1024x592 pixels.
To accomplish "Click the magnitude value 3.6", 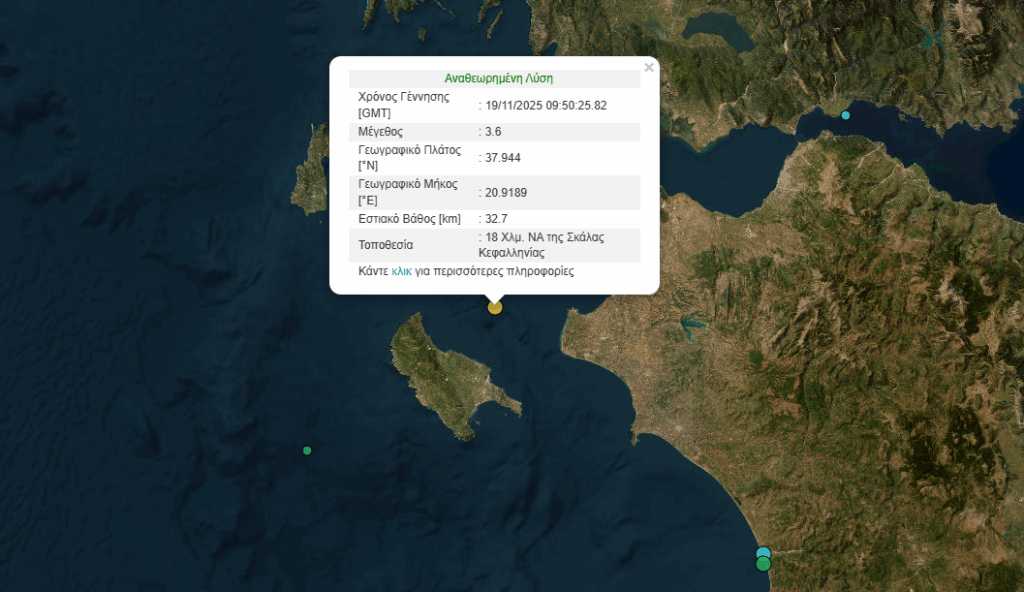I will coord(492,131).
